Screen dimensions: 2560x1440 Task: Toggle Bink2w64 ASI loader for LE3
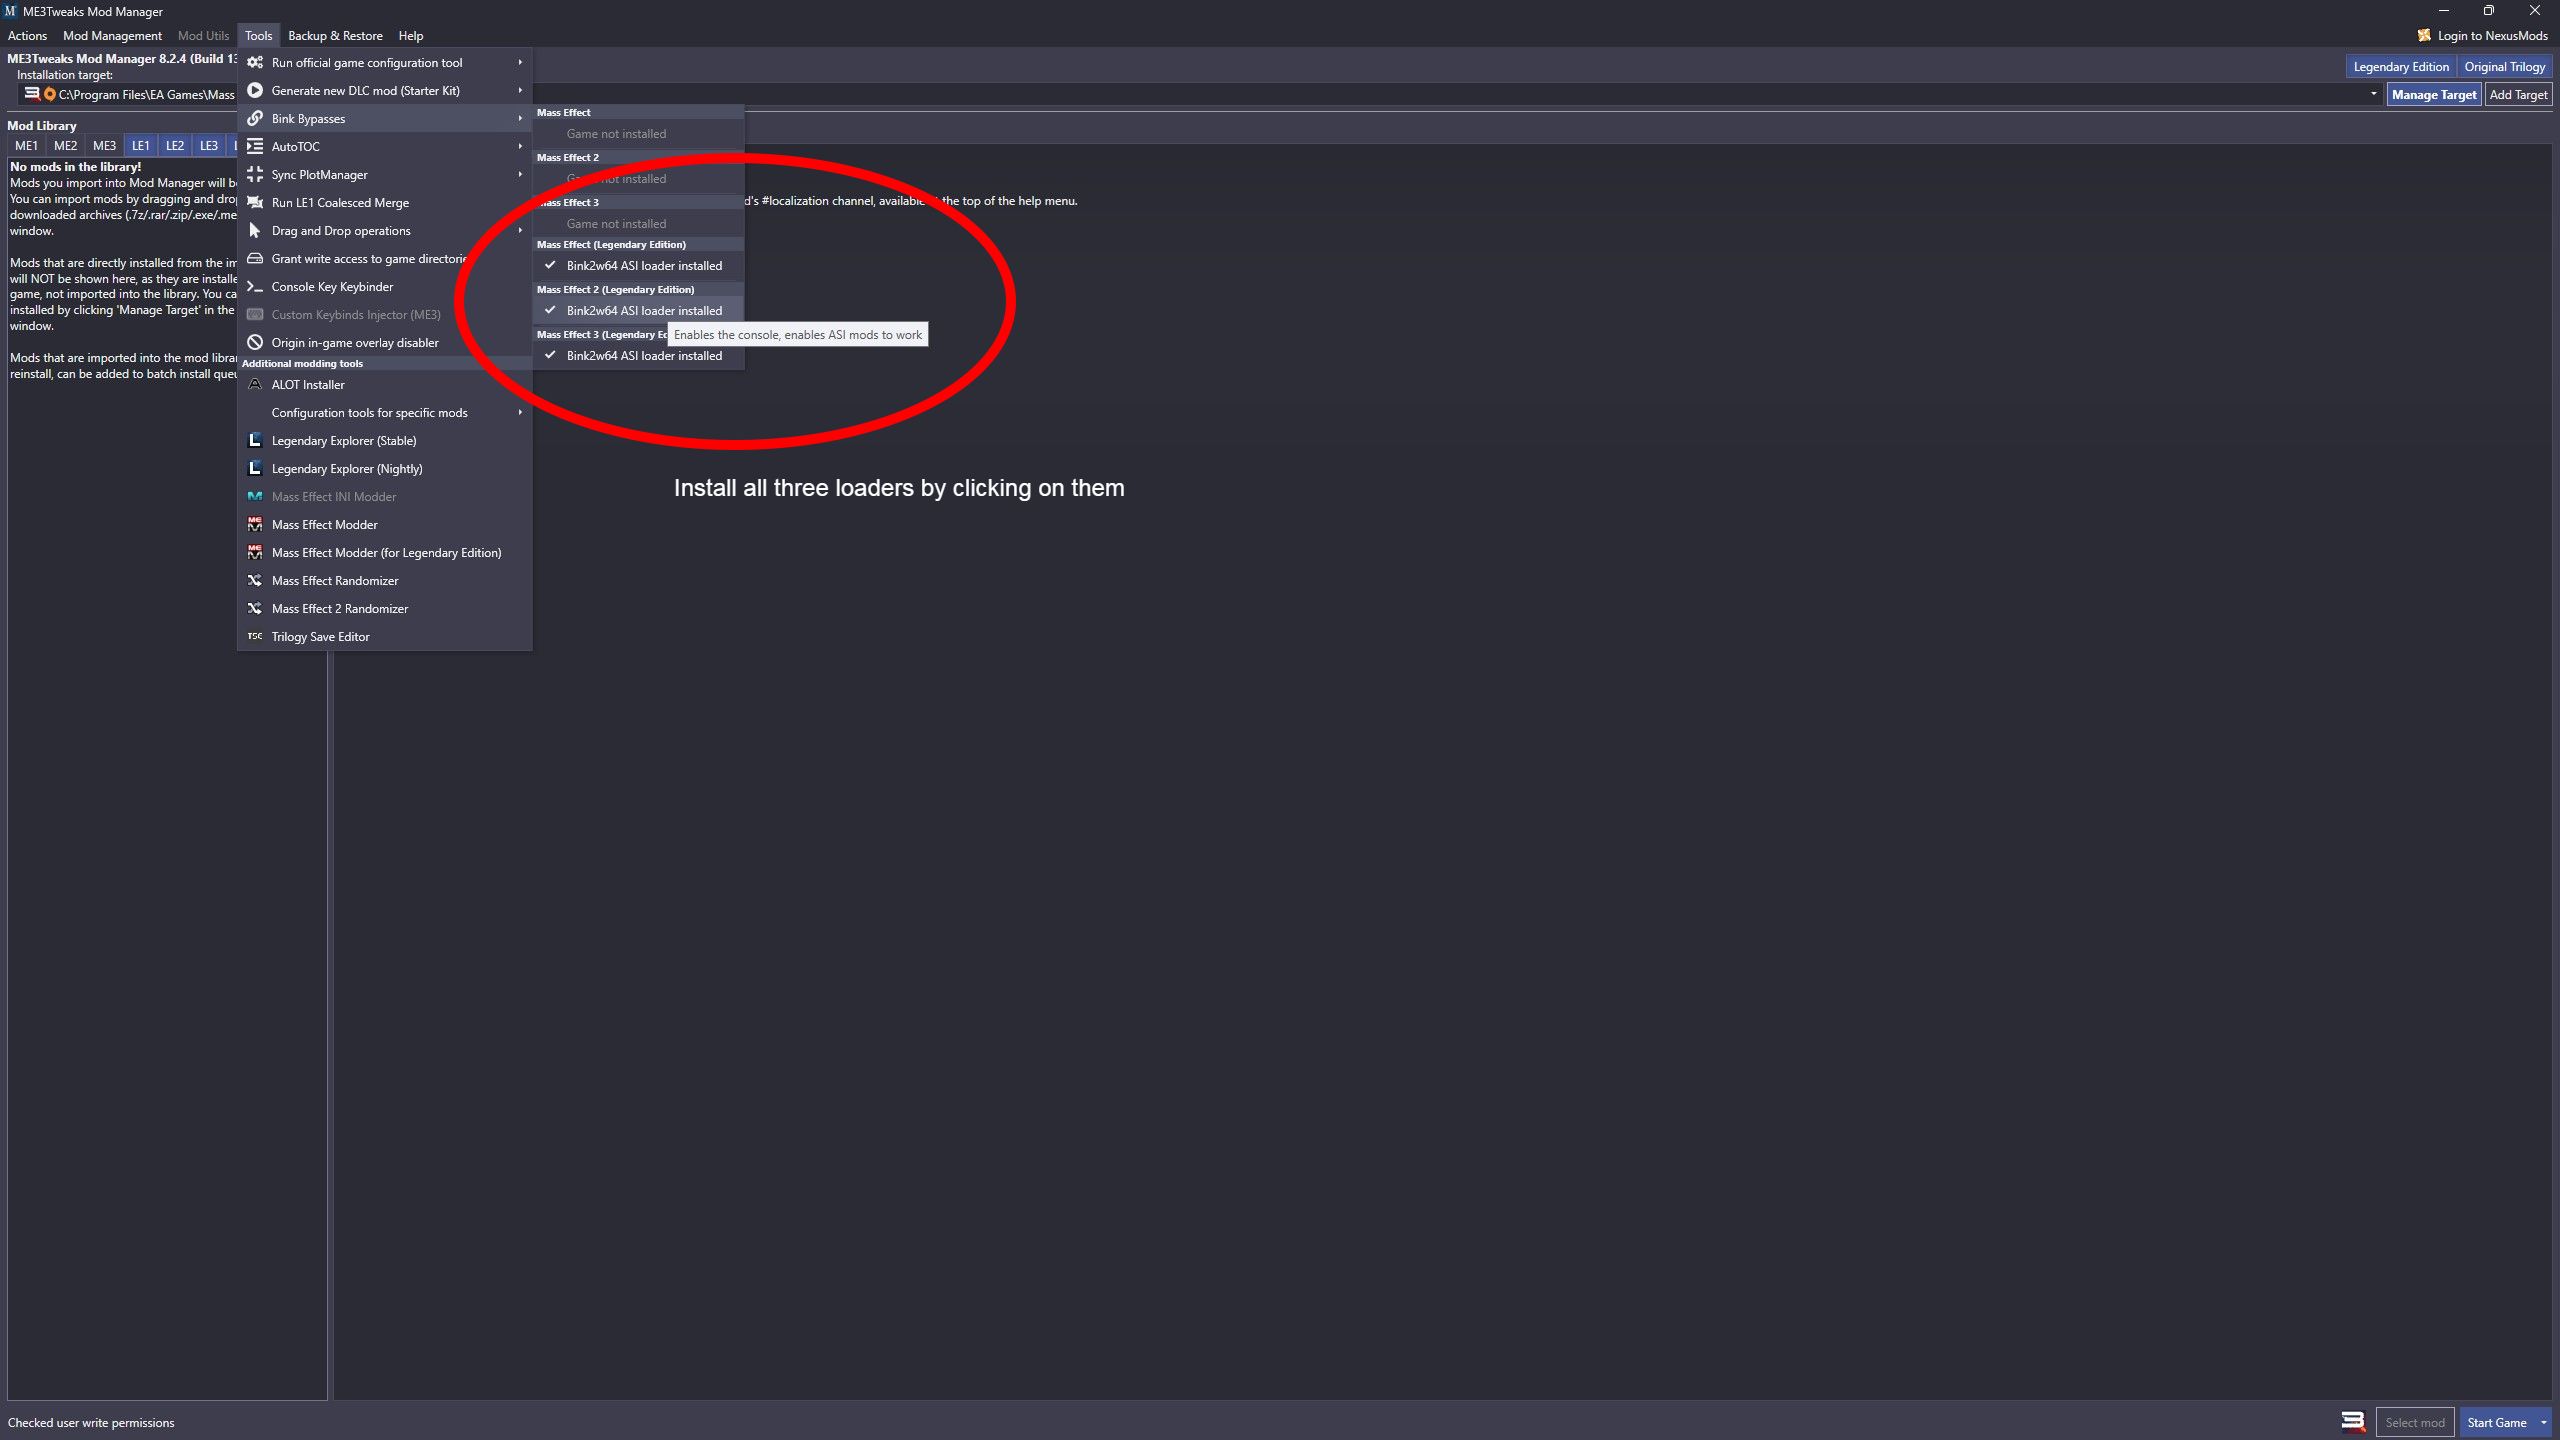644,355
